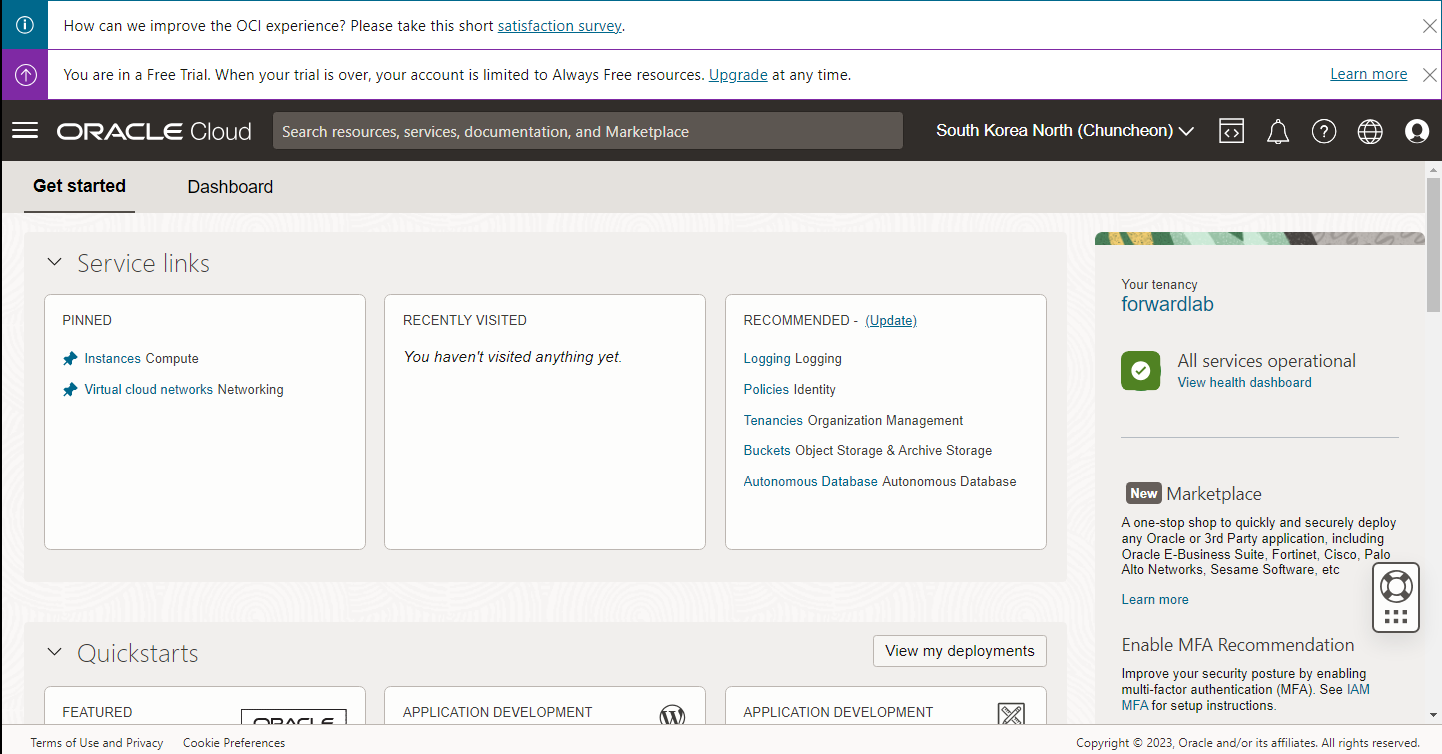Click Learn more under Marketplace
This screenshot has width=1442, height=754.
click(1155, 600)
